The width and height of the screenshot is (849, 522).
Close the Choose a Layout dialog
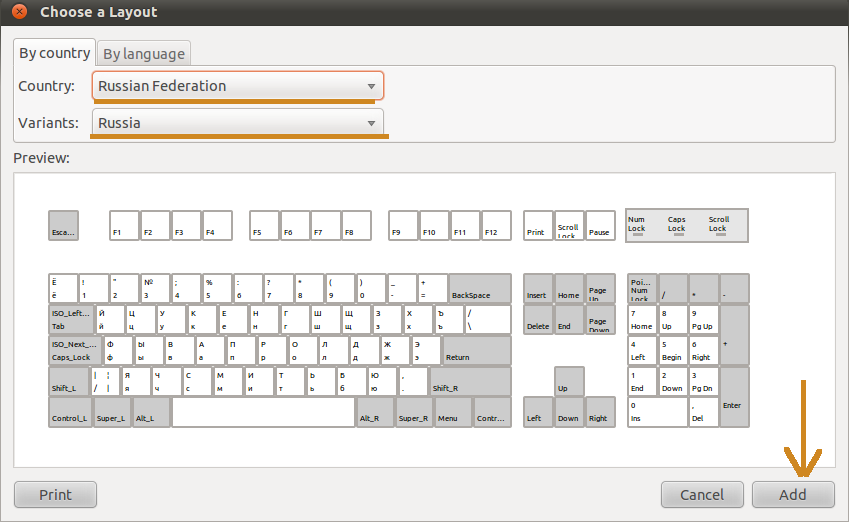tap(19, 11)
